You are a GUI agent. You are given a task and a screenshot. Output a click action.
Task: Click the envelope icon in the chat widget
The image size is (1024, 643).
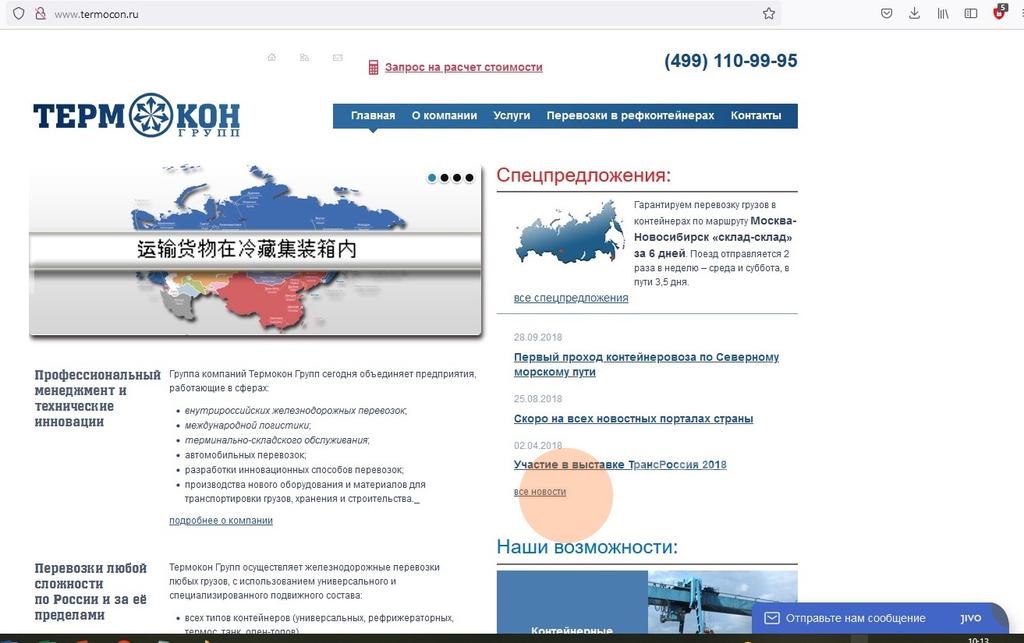click(x=772, y=618)
